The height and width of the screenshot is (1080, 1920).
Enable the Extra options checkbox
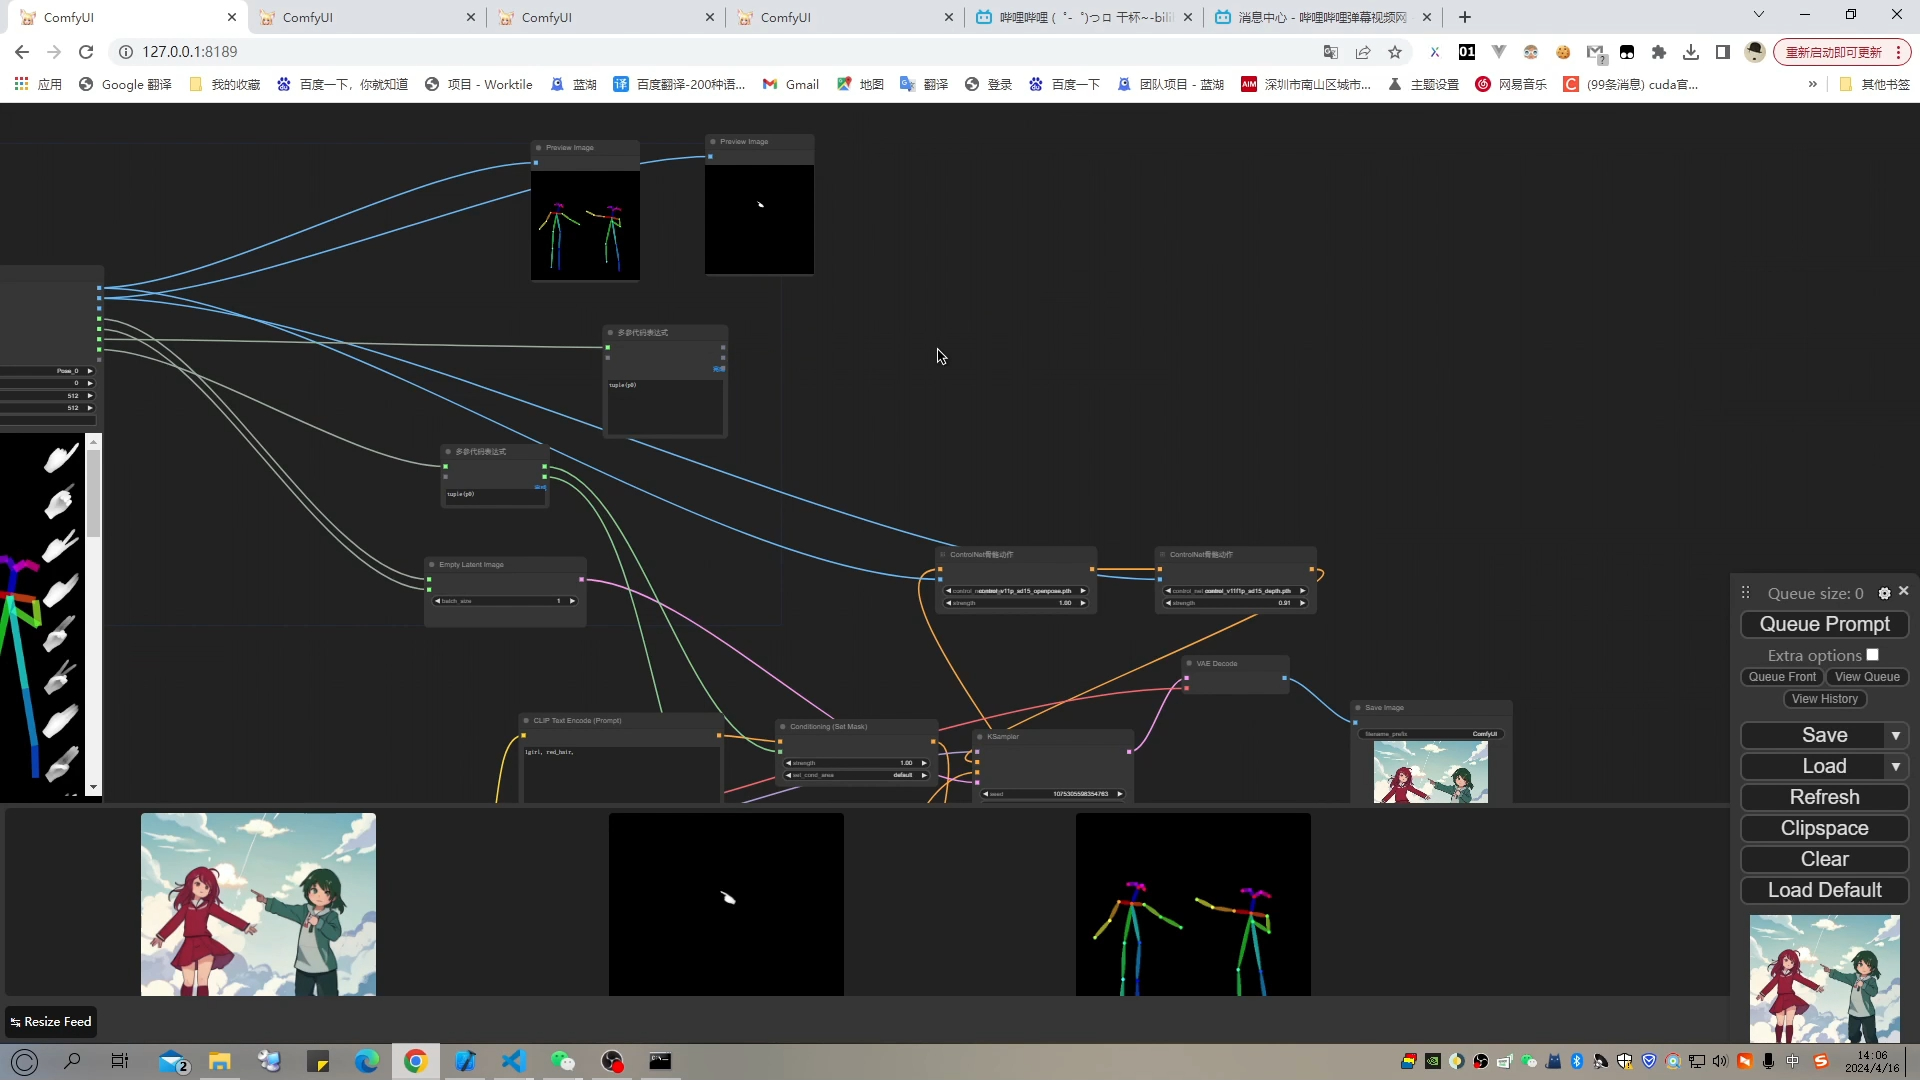[1873, 655]
